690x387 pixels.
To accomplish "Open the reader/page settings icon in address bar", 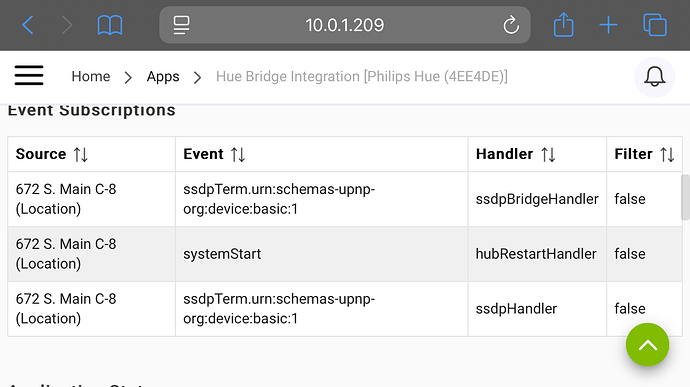I will [x=181, y=25].
